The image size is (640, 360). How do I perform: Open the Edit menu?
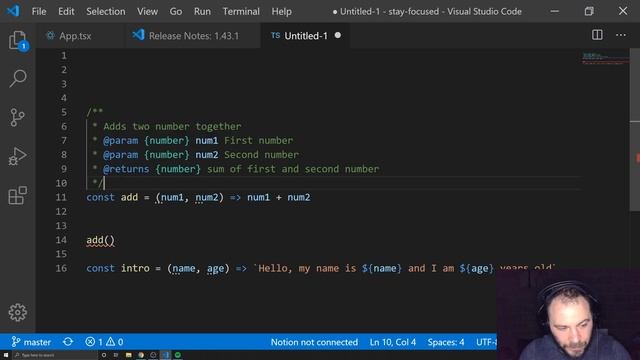[66, 11]
